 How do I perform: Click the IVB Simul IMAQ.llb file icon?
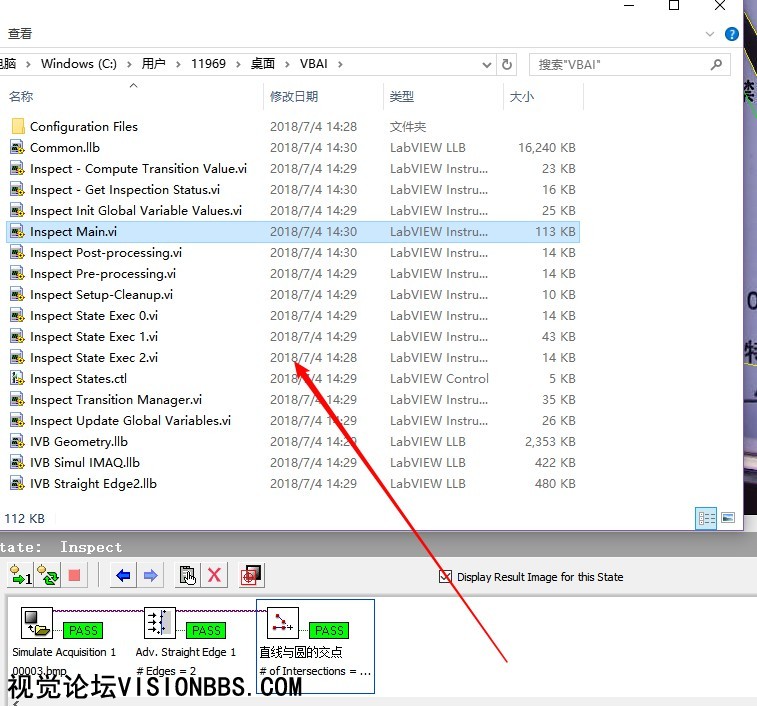(17, 463)
